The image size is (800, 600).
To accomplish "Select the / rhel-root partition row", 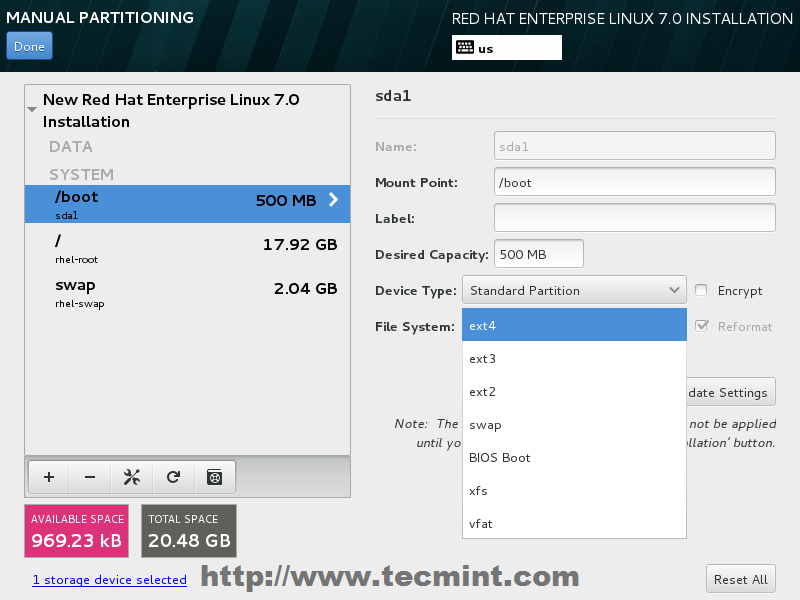I will [187, 248].
